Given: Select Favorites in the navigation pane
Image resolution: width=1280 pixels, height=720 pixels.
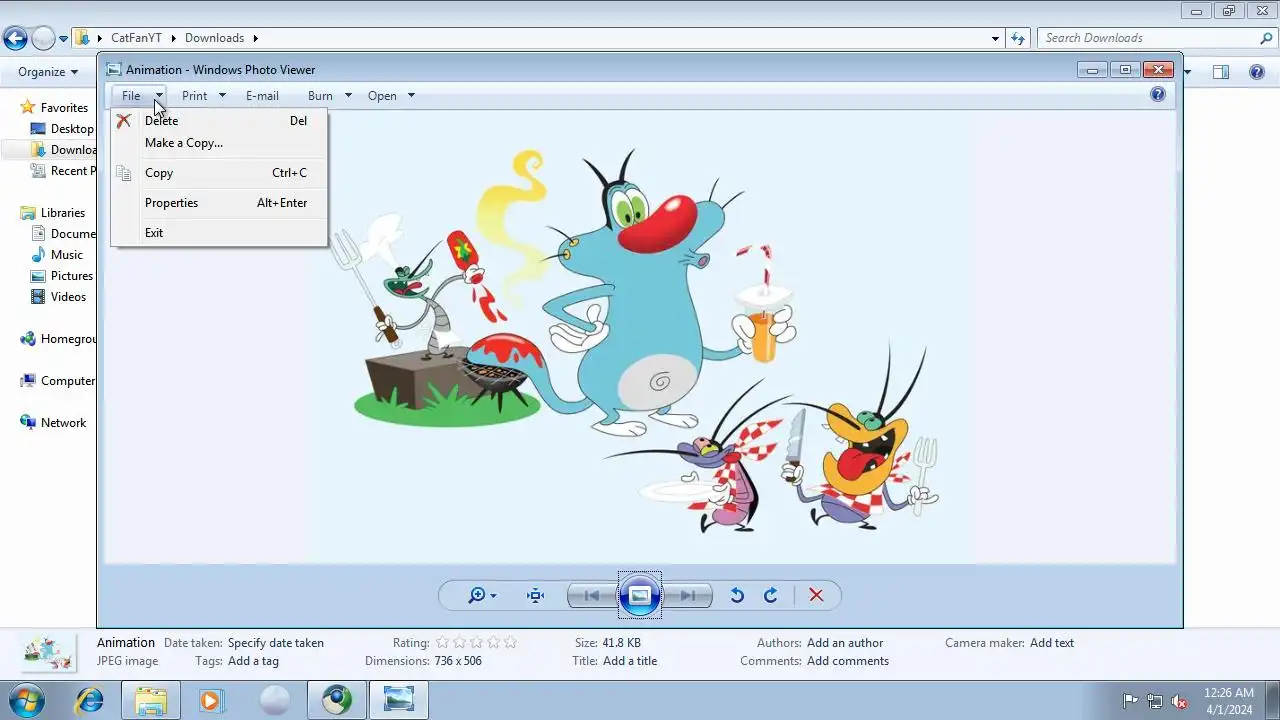Looking at the screenshot, I should tap(64, 108).
